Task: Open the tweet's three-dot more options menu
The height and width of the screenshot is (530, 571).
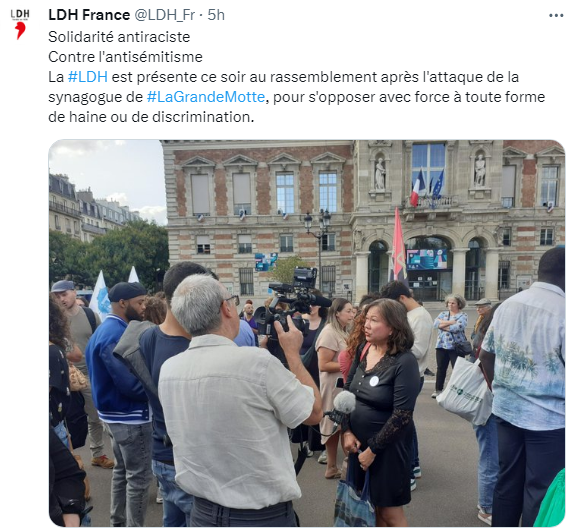Action: click(556, 16)
